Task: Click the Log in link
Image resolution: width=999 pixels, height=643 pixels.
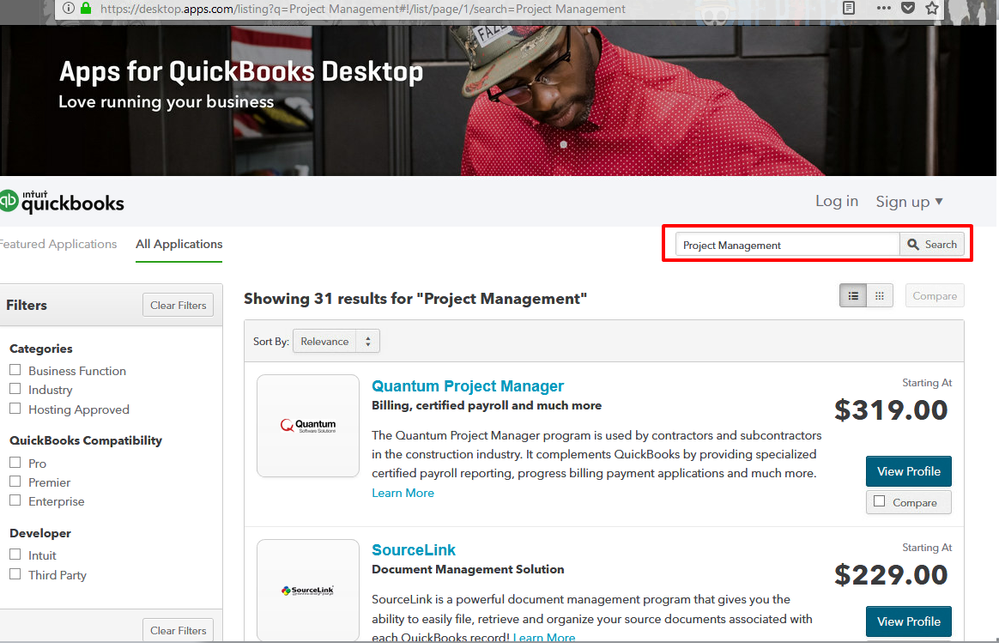Action: click(837, 201)
